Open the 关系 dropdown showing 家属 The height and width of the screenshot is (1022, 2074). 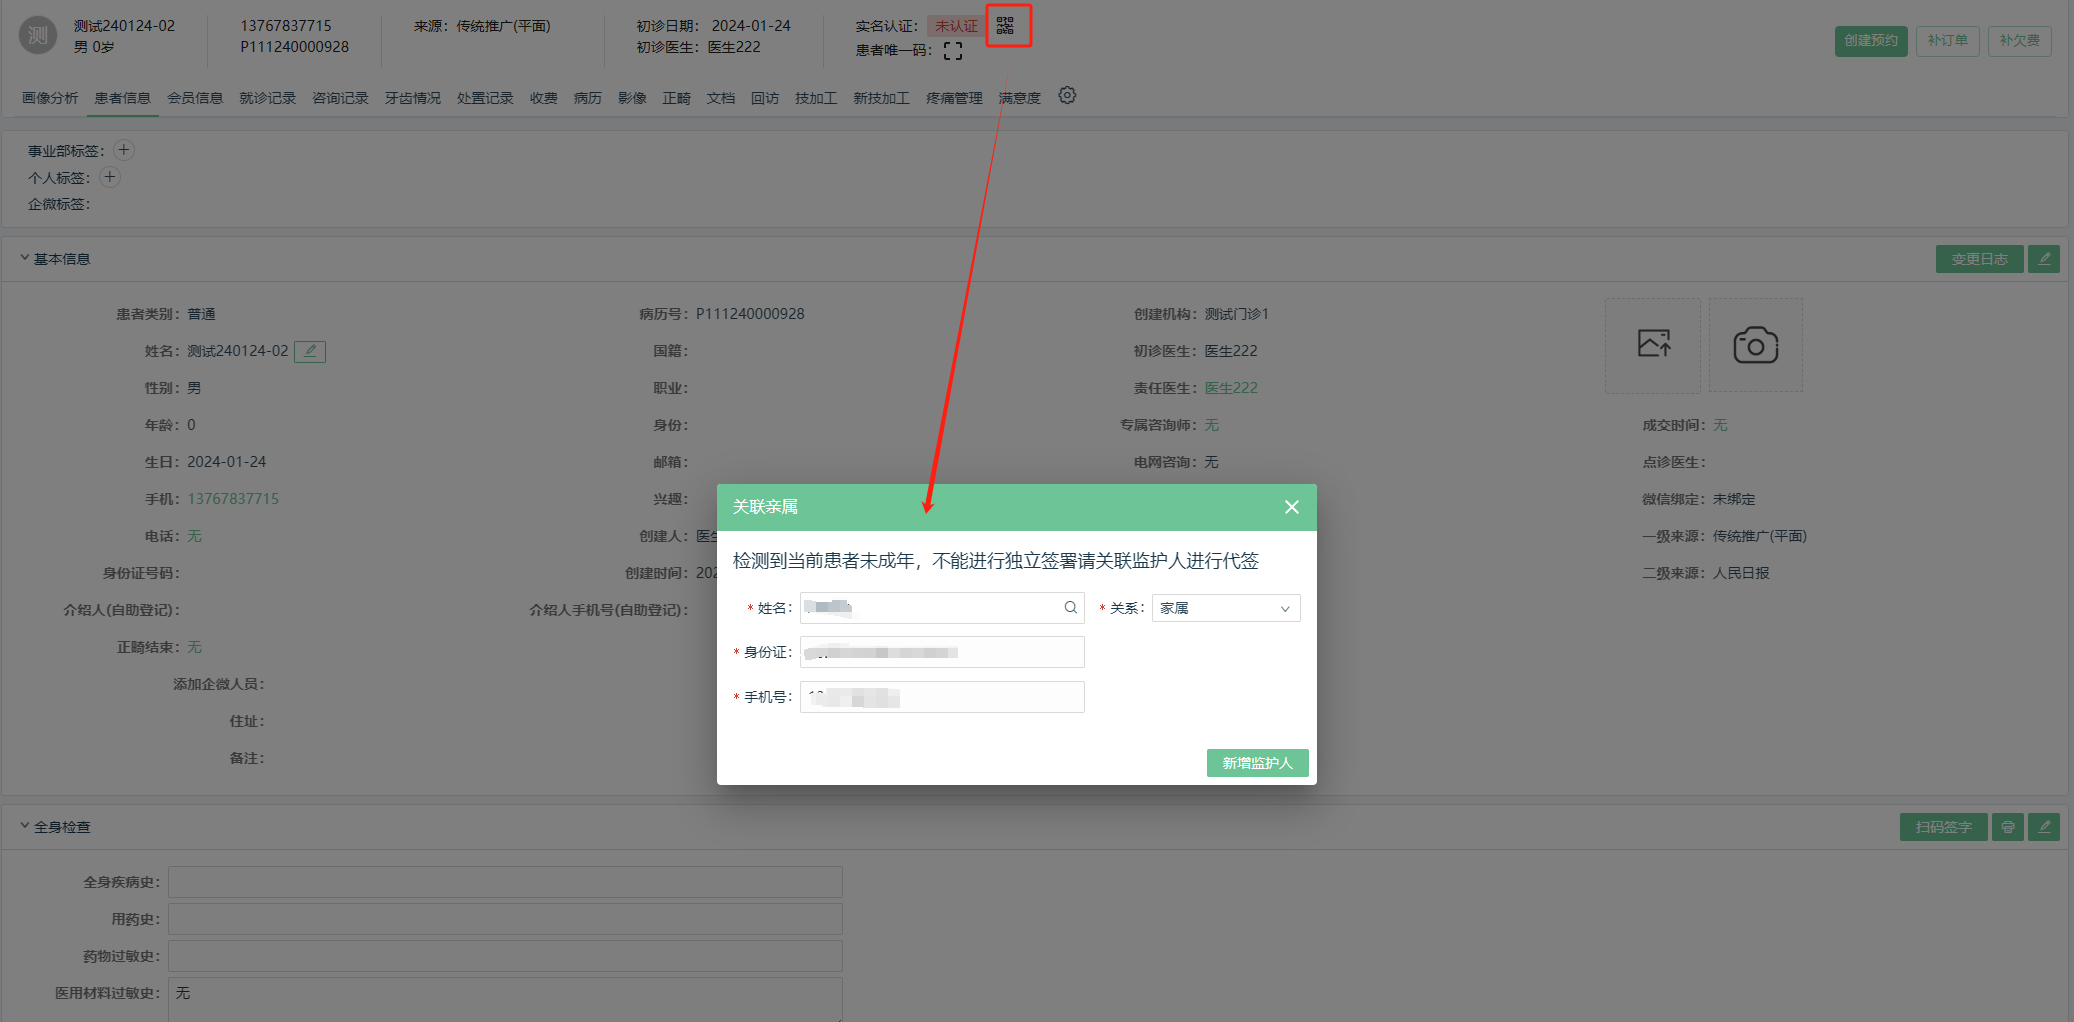[x=1225, y=608]
